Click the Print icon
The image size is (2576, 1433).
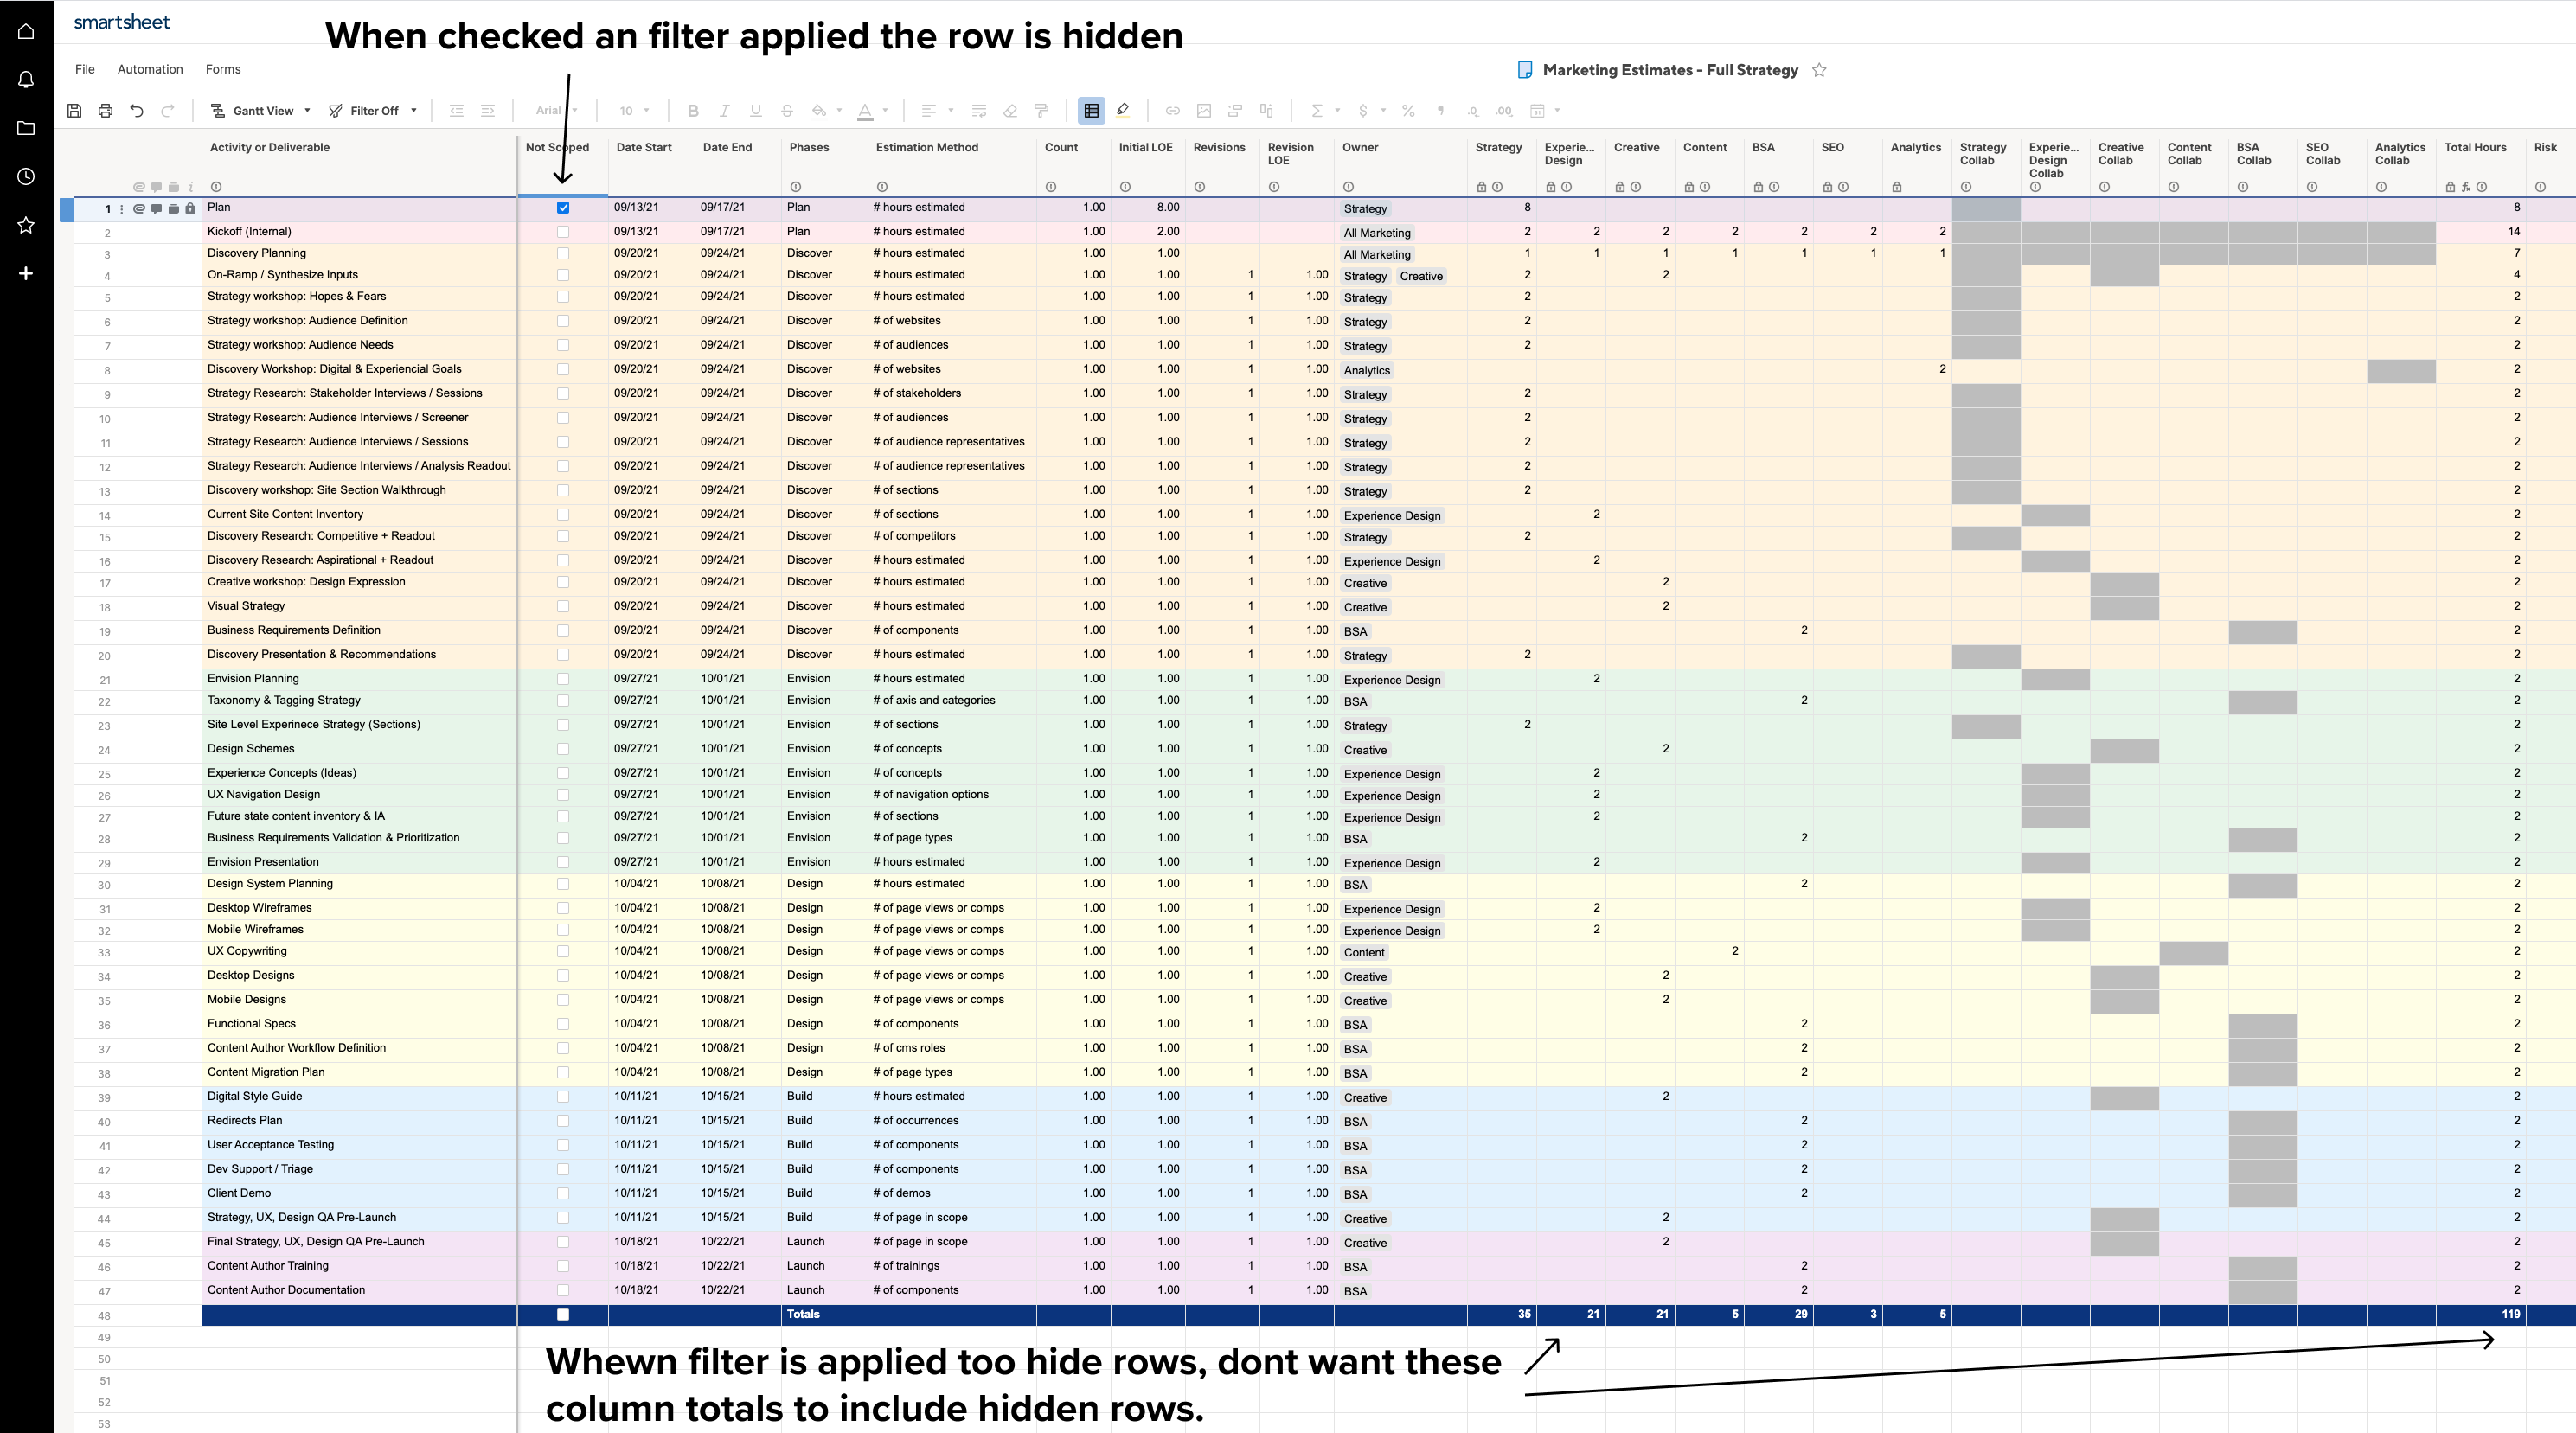pyautogui.click(x=105, y=110)
